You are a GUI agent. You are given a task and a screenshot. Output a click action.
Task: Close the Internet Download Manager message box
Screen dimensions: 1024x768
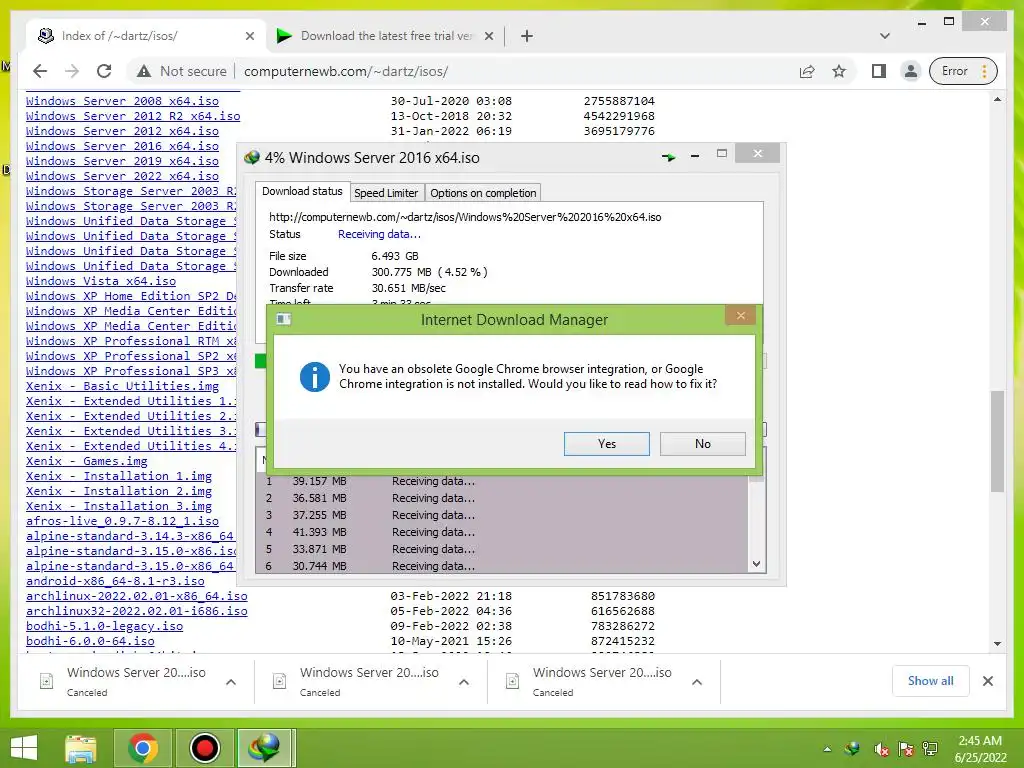point(741,316)
